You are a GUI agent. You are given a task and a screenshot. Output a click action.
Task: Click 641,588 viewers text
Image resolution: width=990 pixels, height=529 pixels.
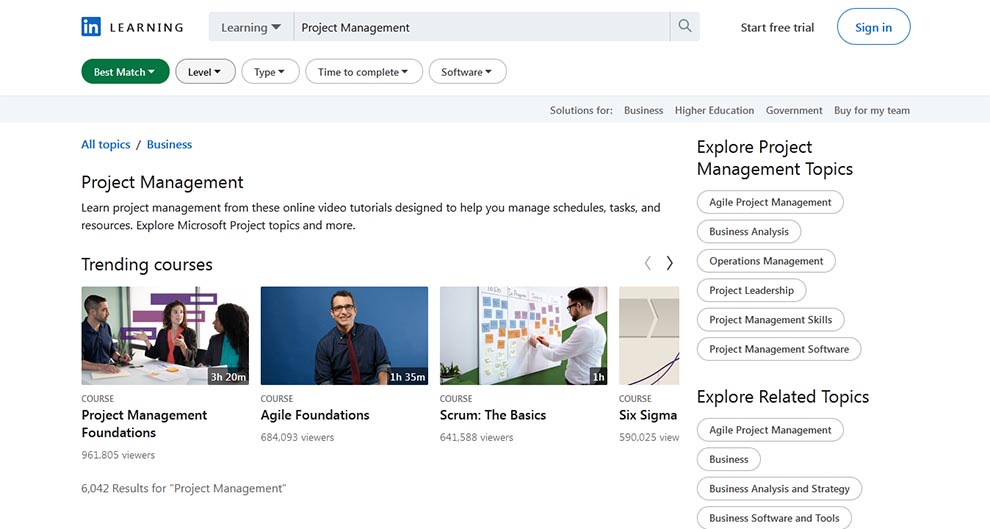(x=477, y=437)
